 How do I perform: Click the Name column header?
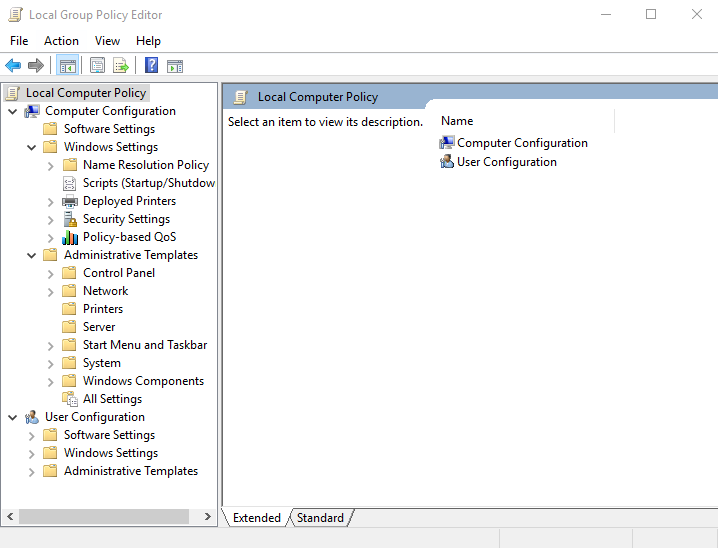[x=457, y=121]
